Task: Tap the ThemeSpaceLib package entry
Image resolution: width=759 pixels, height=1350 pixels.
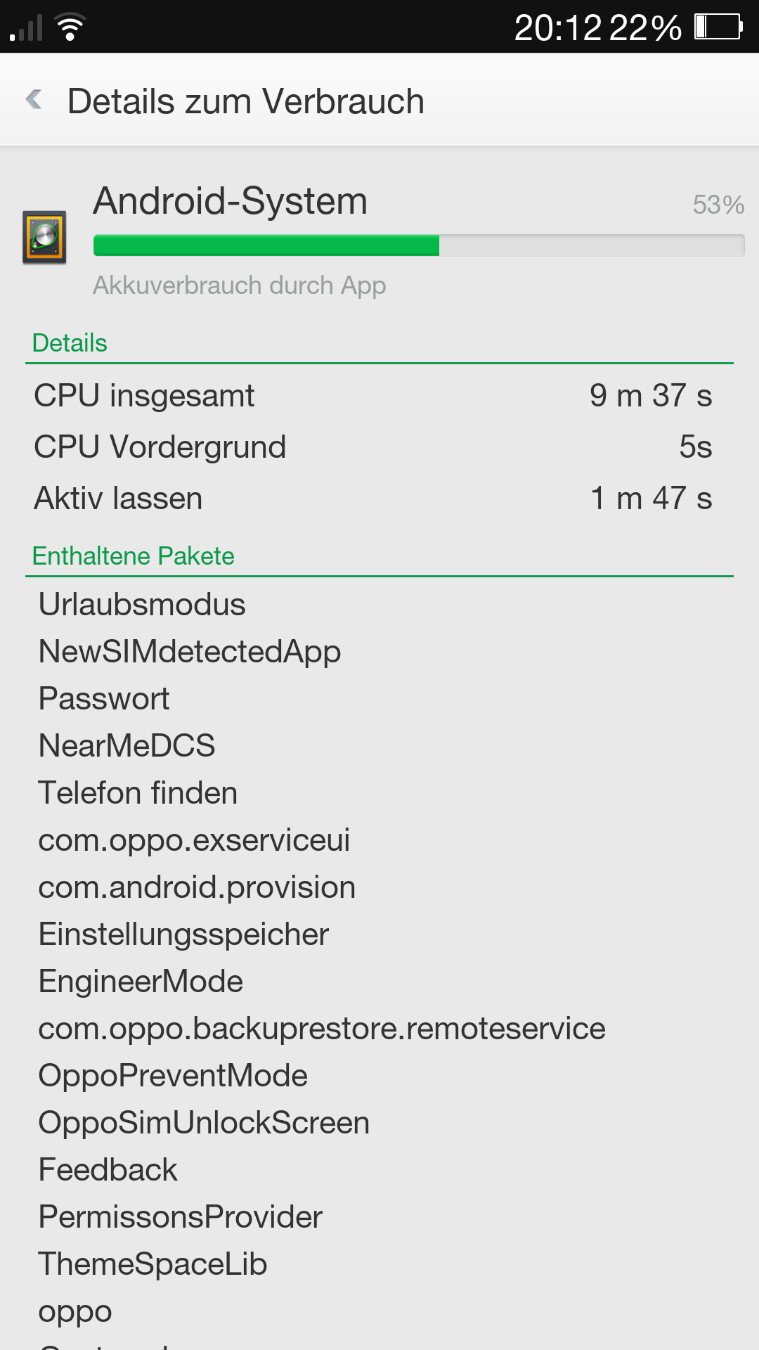Action: point(152,1264)
